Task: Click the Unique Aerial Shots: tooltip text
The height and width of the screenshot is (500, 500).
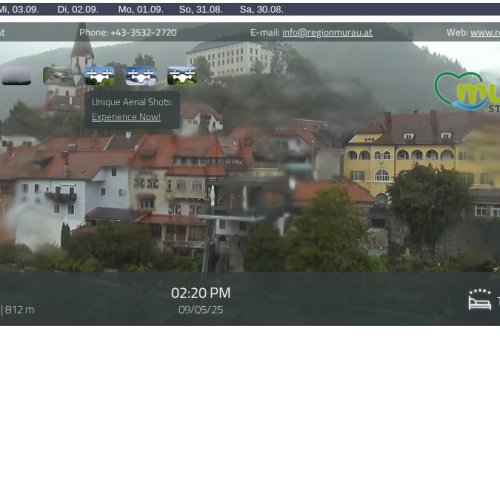Action: (132, 102)
